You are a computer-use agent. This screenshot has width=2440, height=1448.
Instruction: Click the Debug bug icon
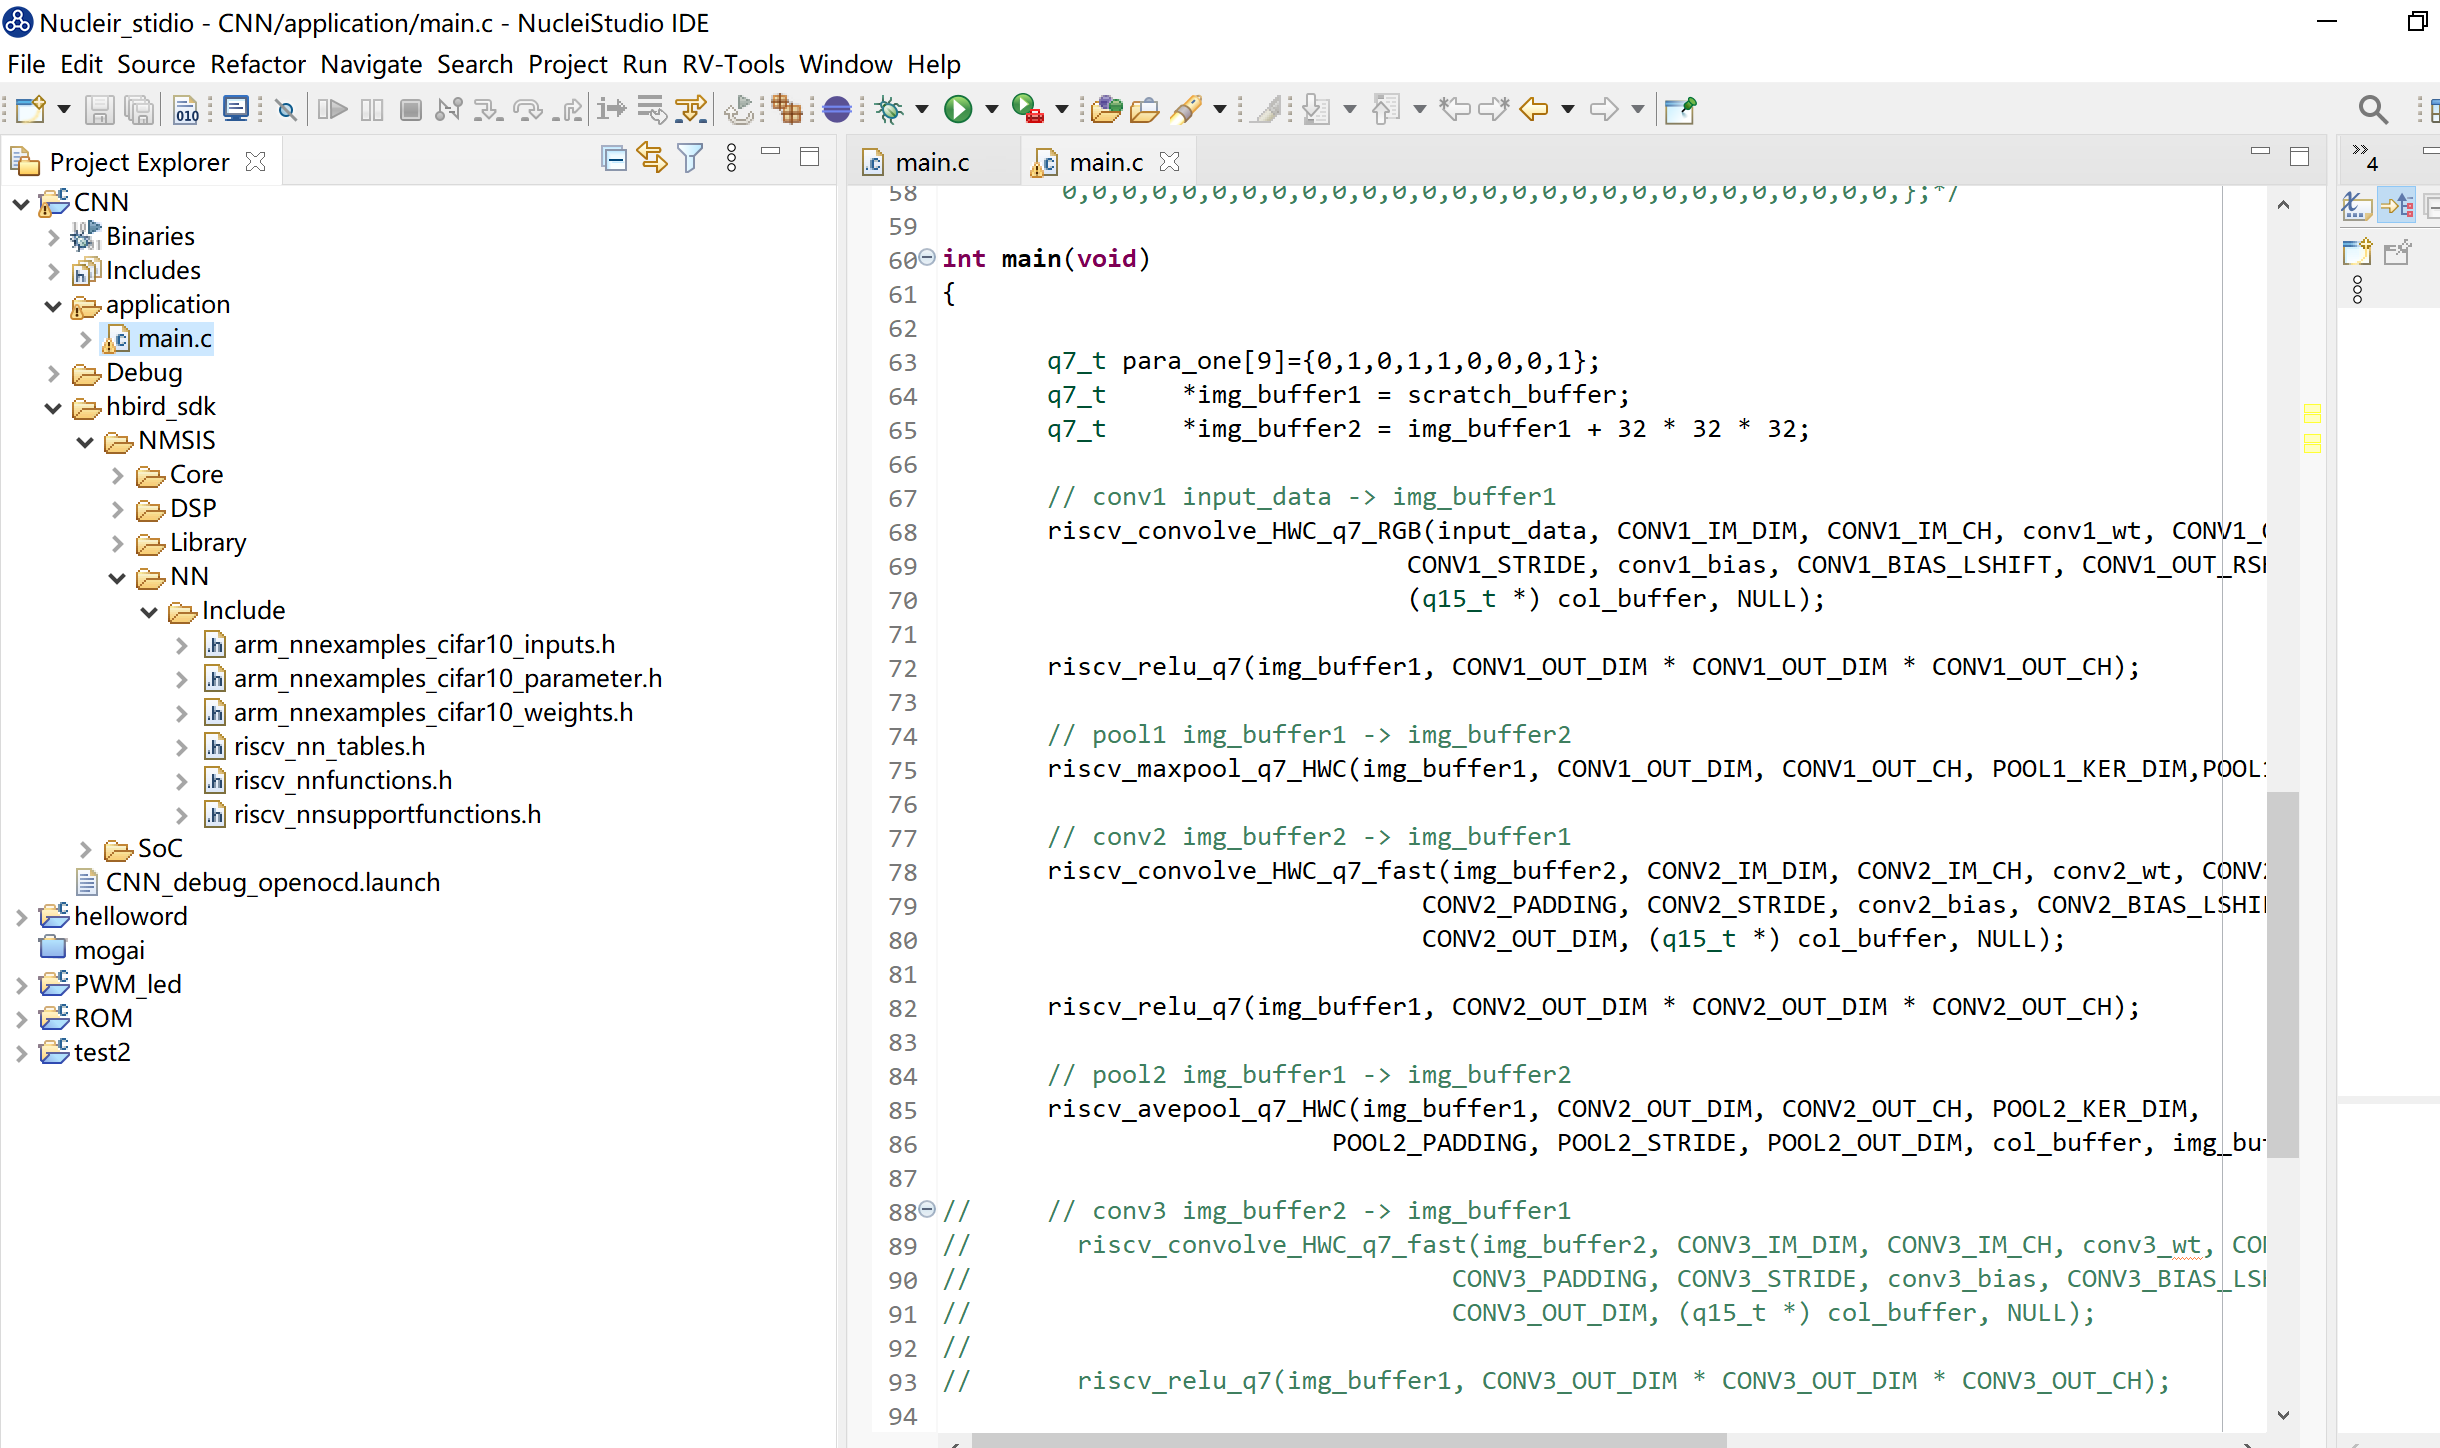pyautogui.click(x=888, y=109)
